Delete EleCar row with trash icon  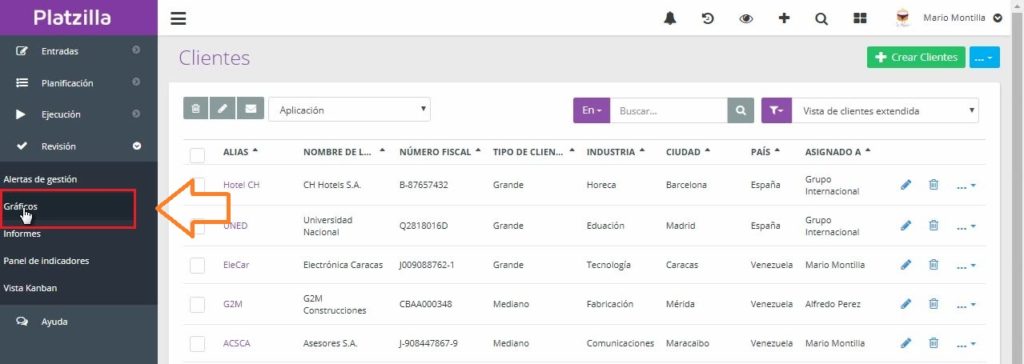[x=934, y=265]
